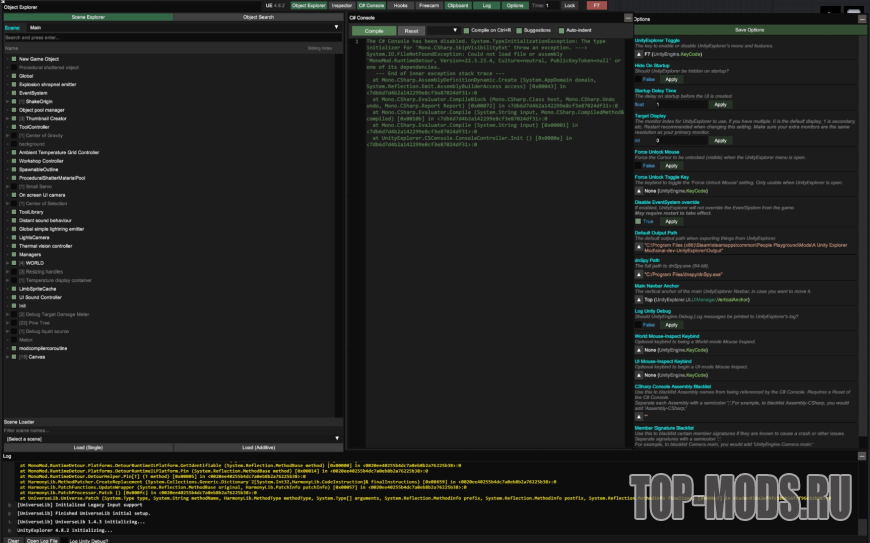
Task: Click the Reset button in C# Console
Action: click(411, 31)
